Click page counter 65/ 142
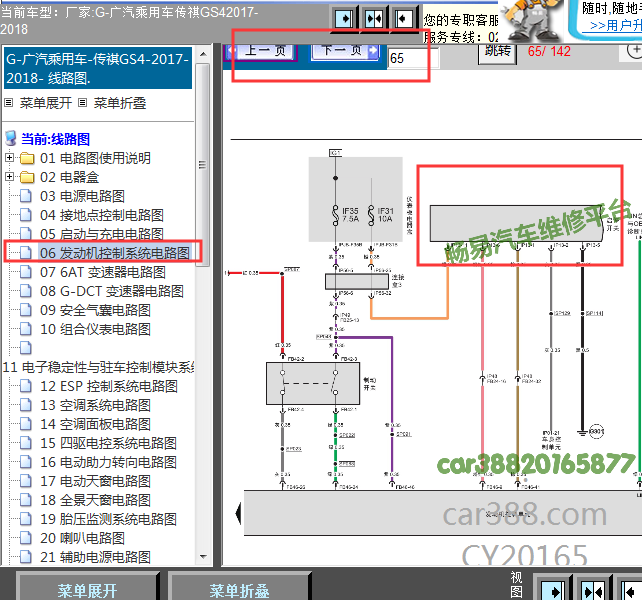 549,51
